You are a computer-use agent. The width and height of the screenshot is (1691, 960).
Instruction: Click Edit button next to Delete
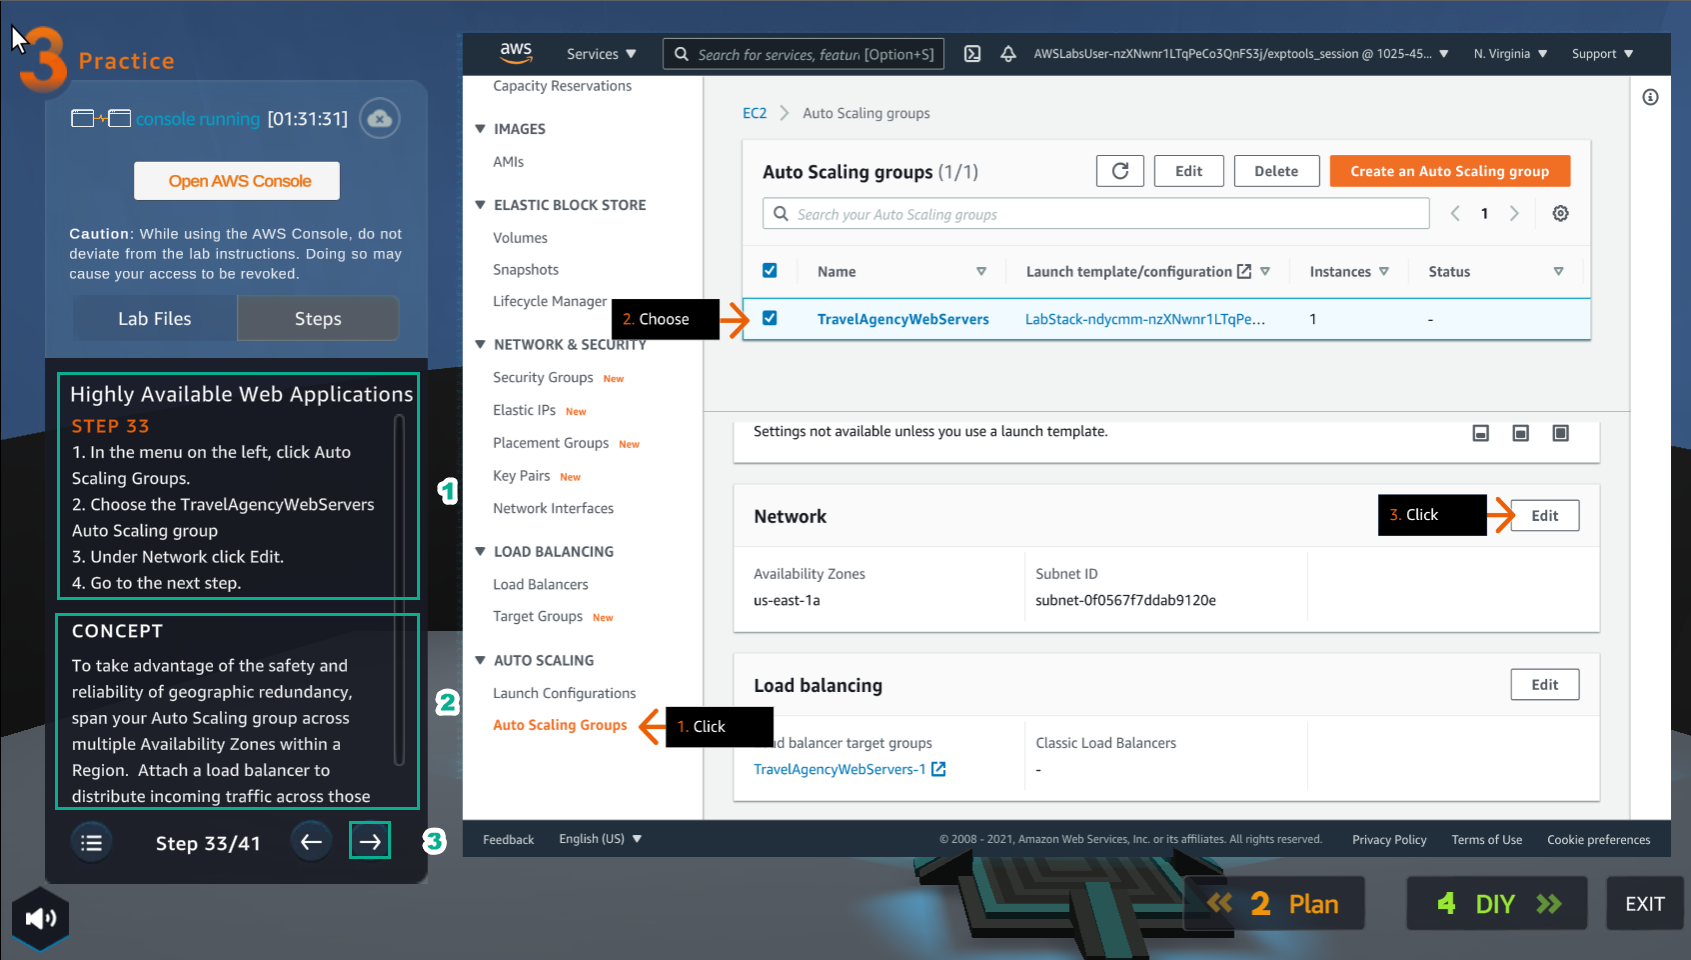tap(1189, 171)
